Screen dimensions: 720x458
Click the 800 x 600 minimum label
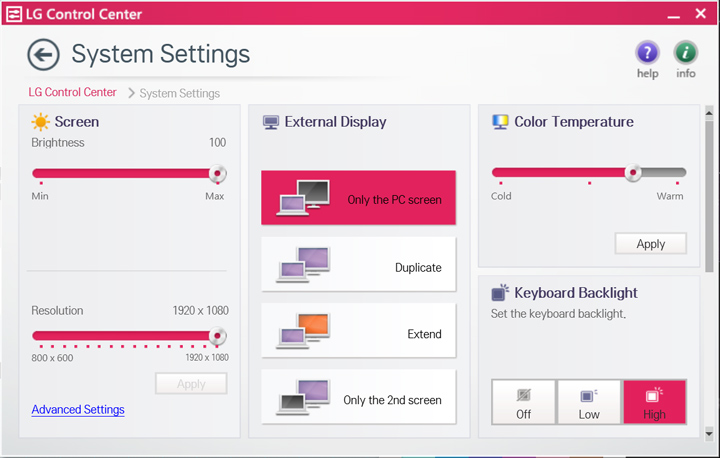click(52, 358)
